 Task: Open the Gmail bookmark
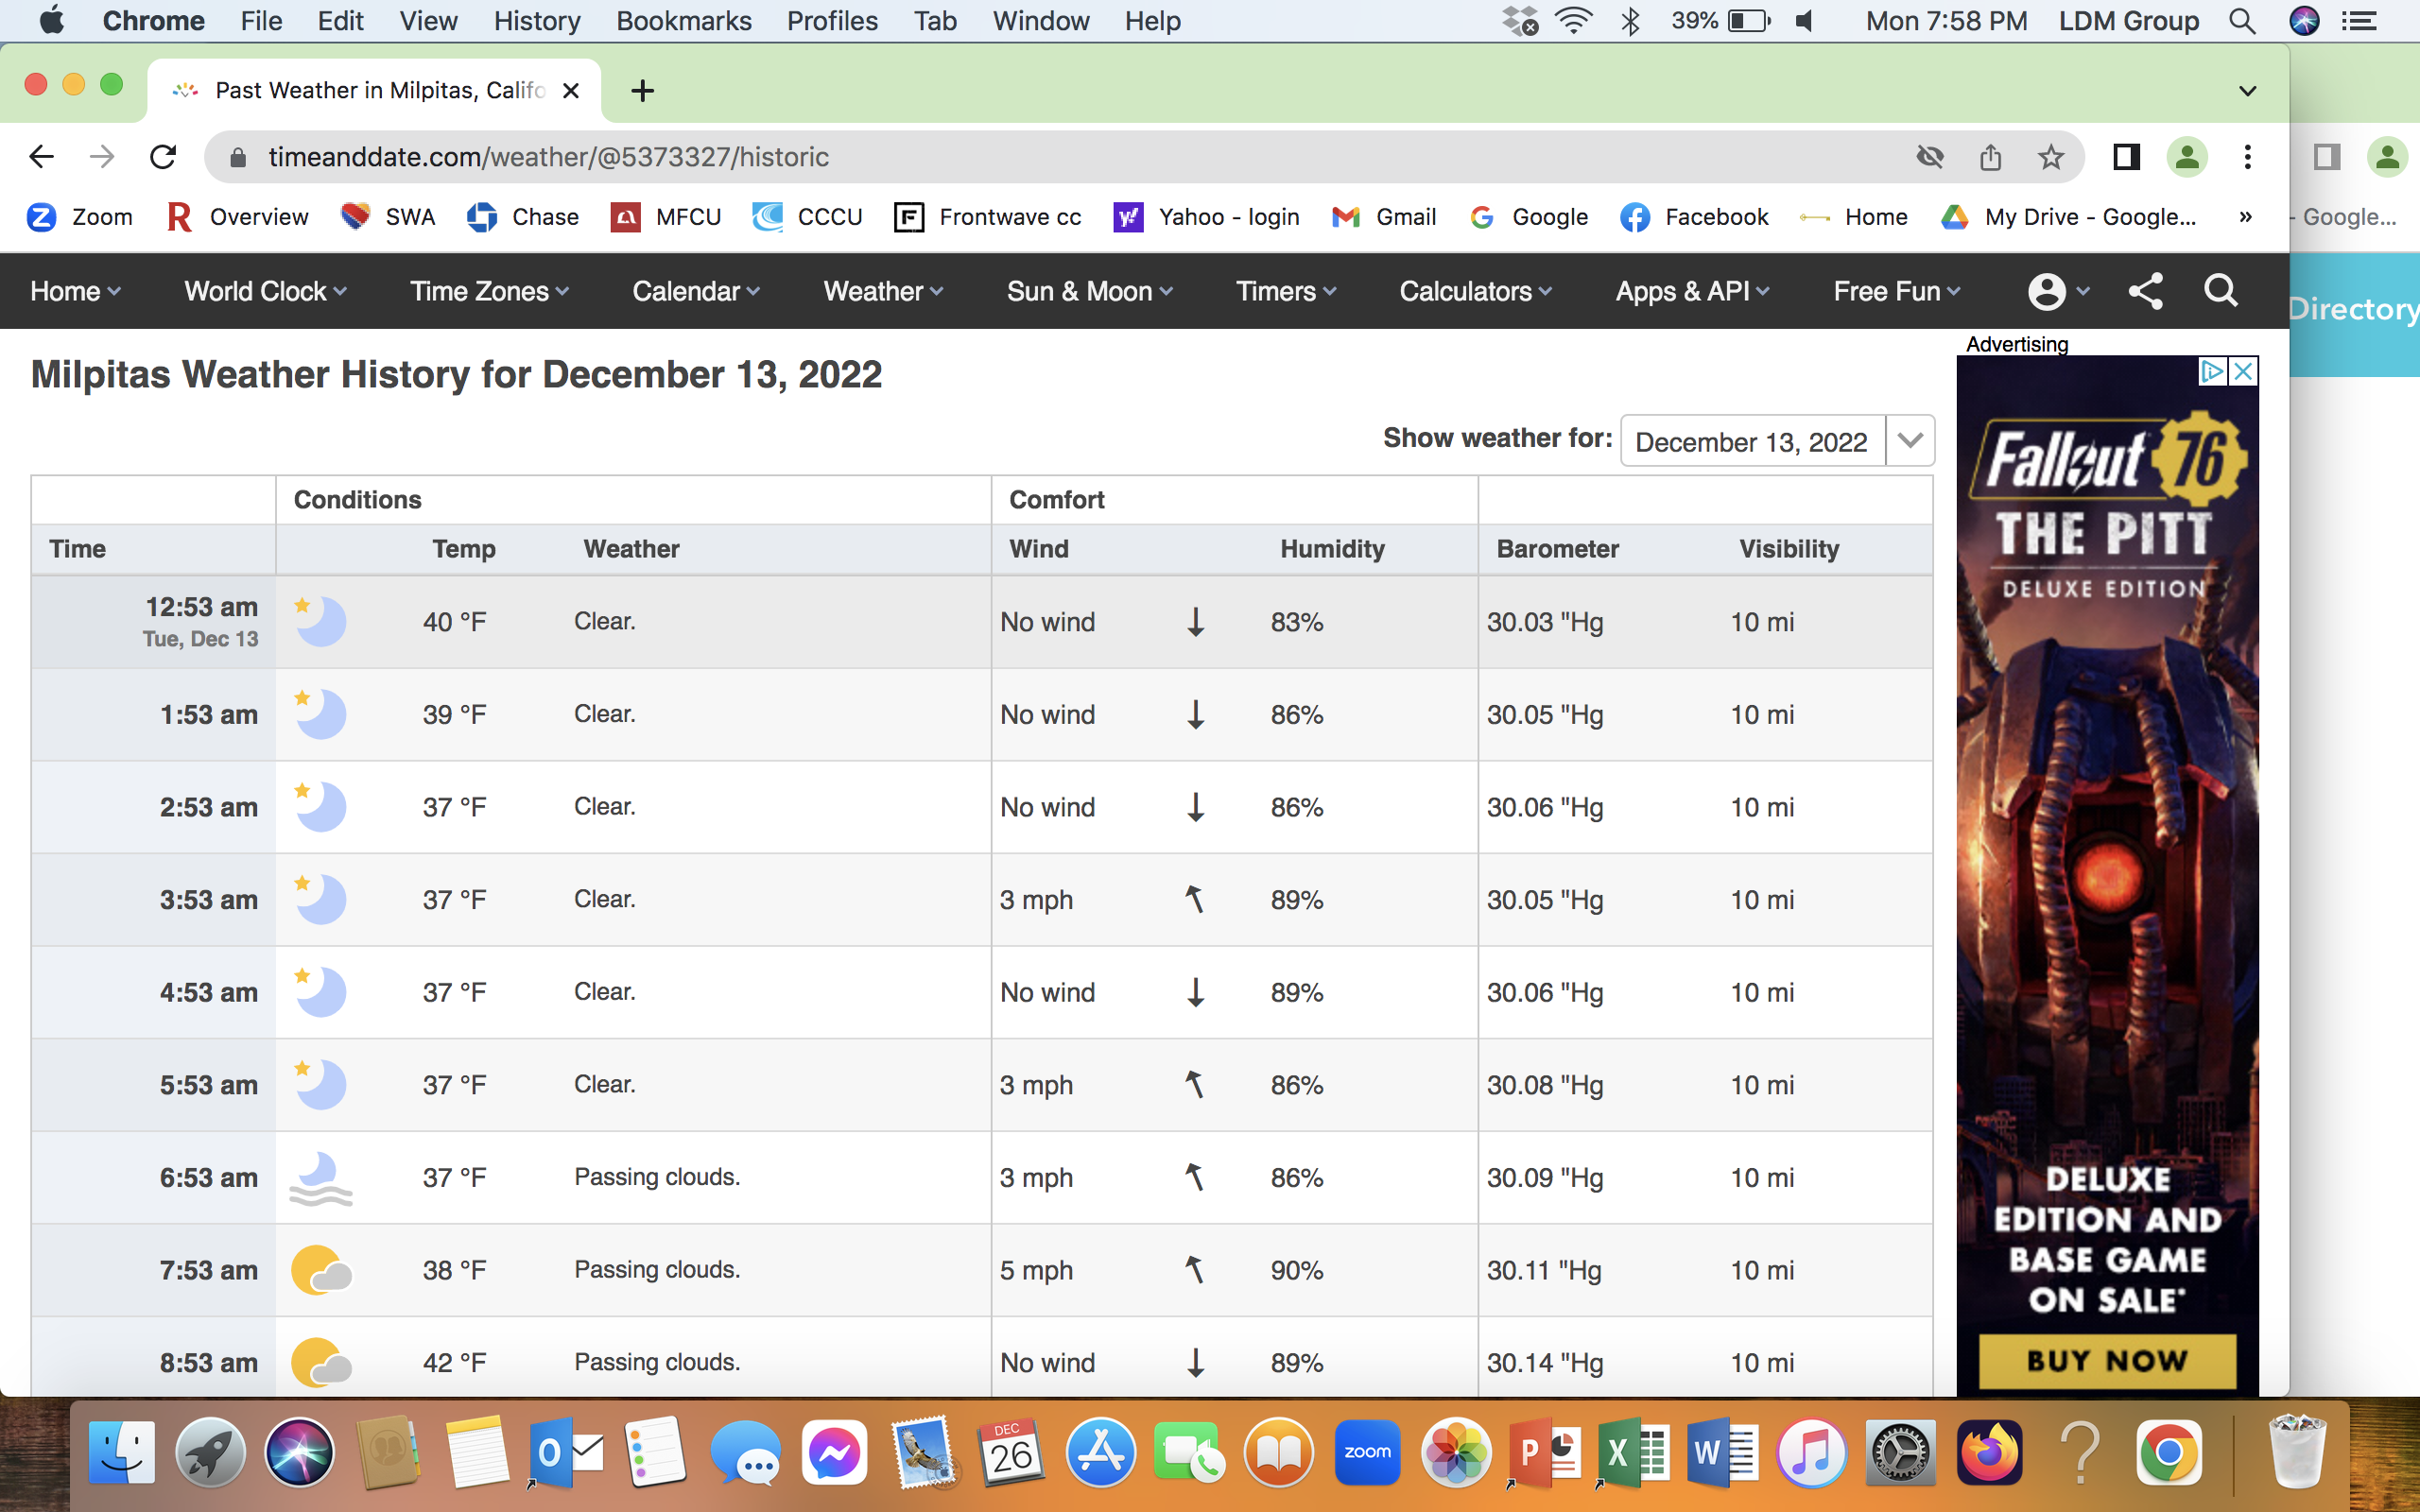point(1385,217)
